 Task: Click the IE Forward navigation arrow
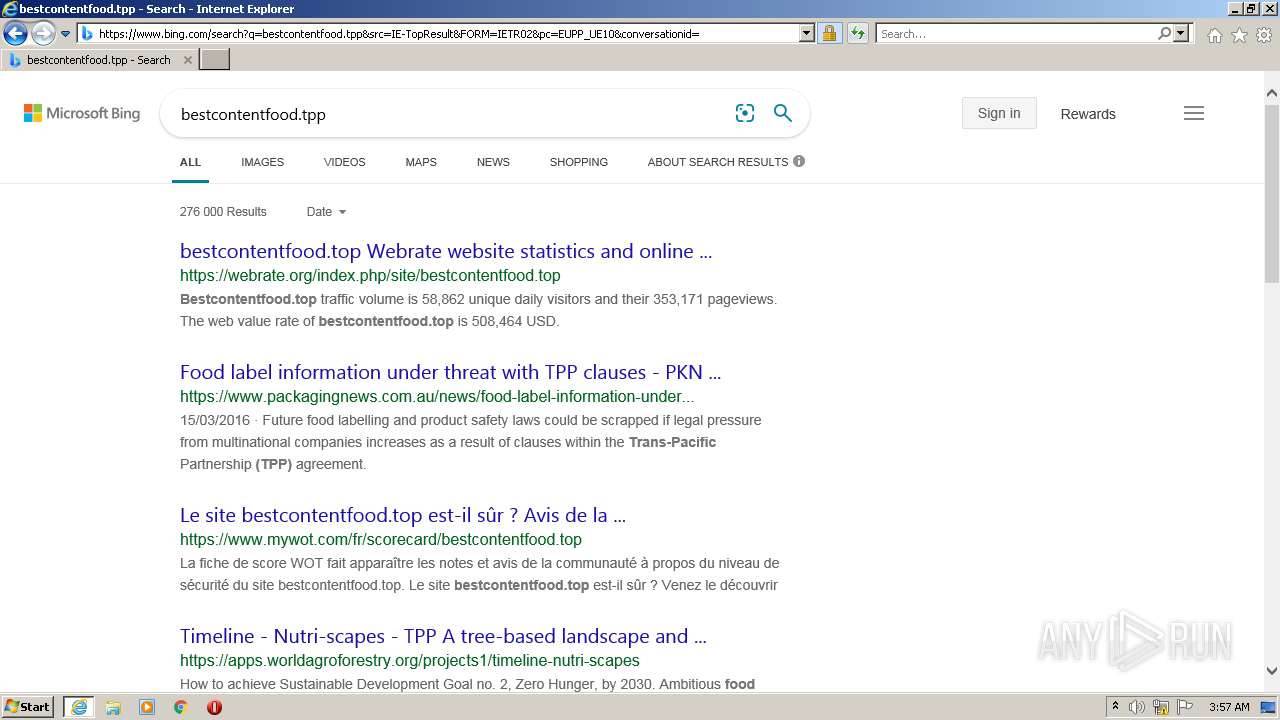43,33
